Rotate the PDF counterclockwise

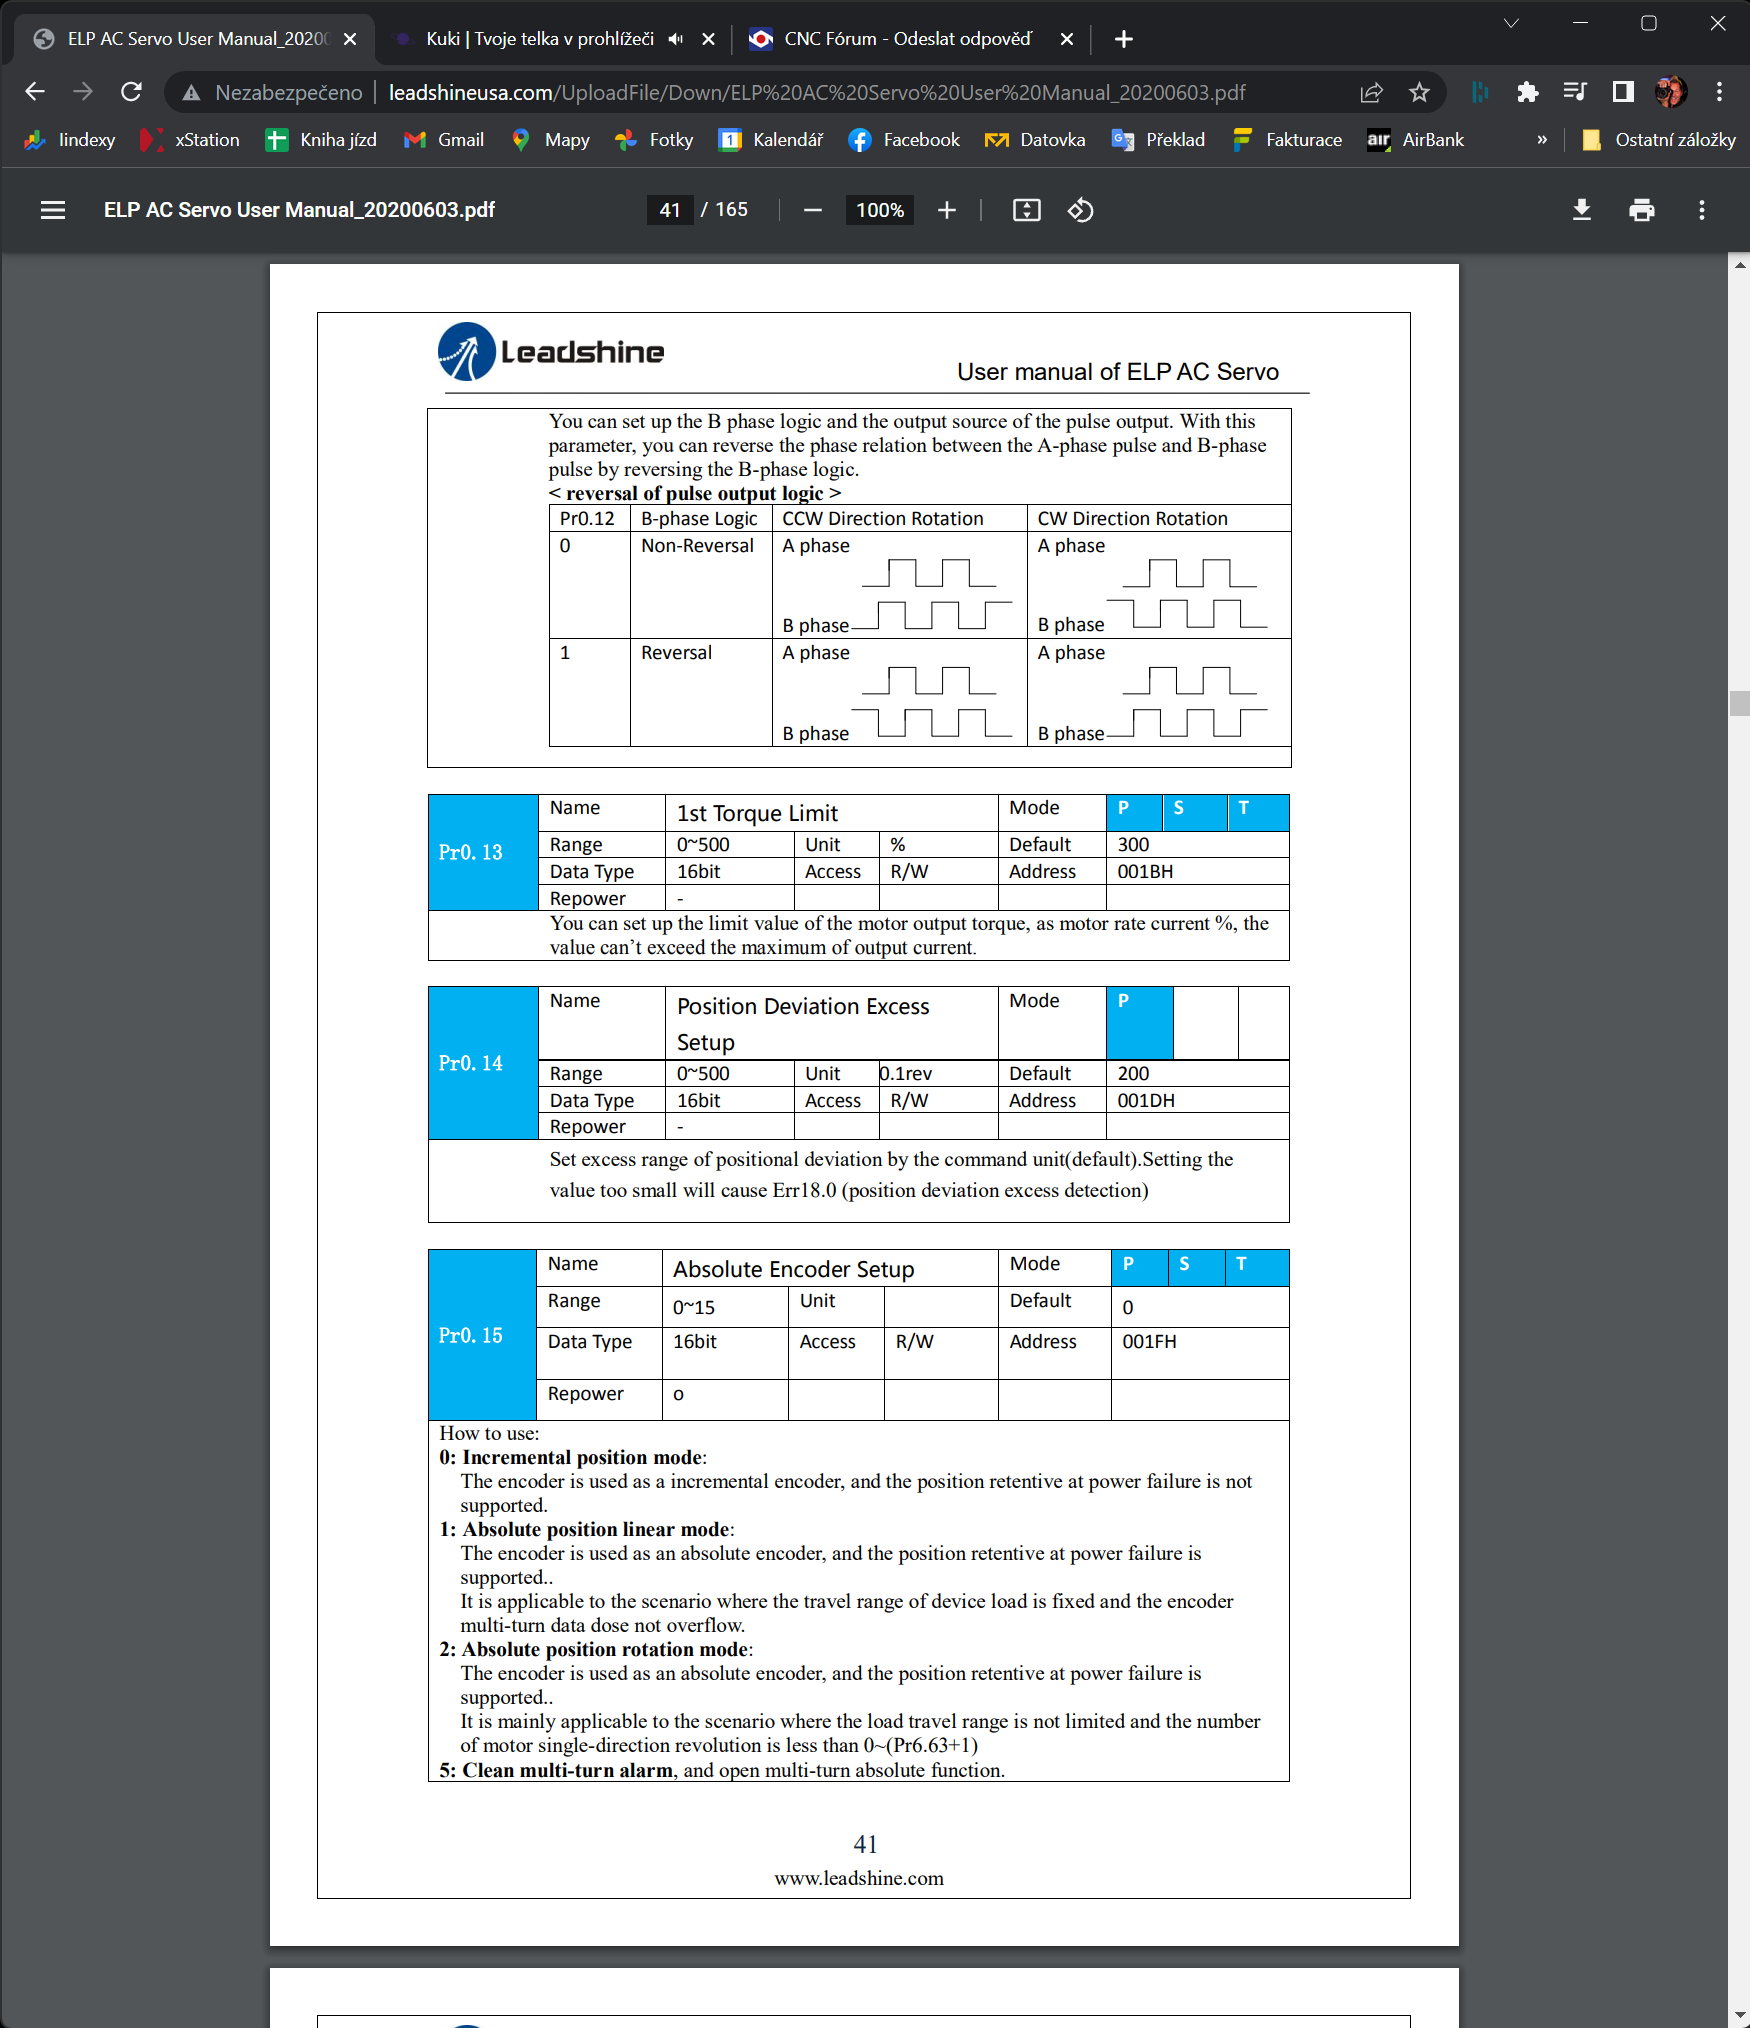pyautogui.click(x=1080, y=210)
